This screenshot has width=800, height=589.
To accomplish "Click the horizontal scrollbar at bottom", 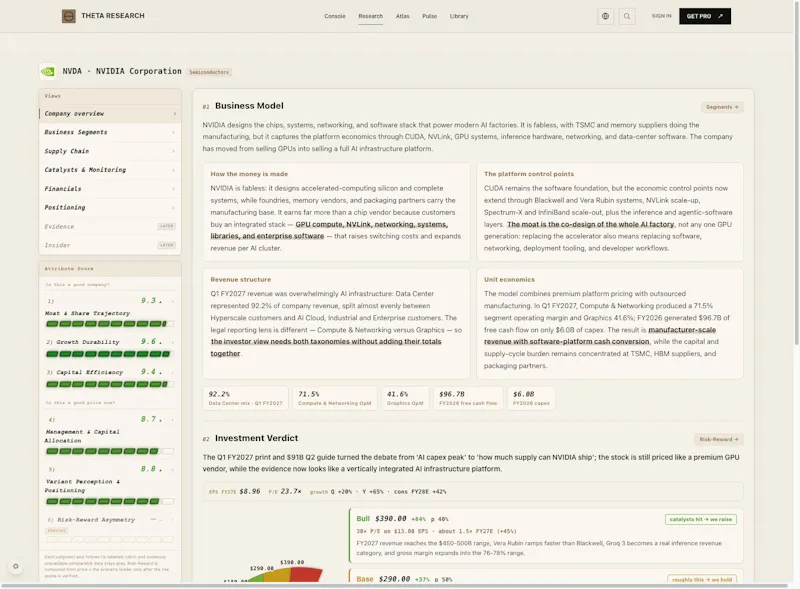I will pyautogui.click(x=395, y=585).
